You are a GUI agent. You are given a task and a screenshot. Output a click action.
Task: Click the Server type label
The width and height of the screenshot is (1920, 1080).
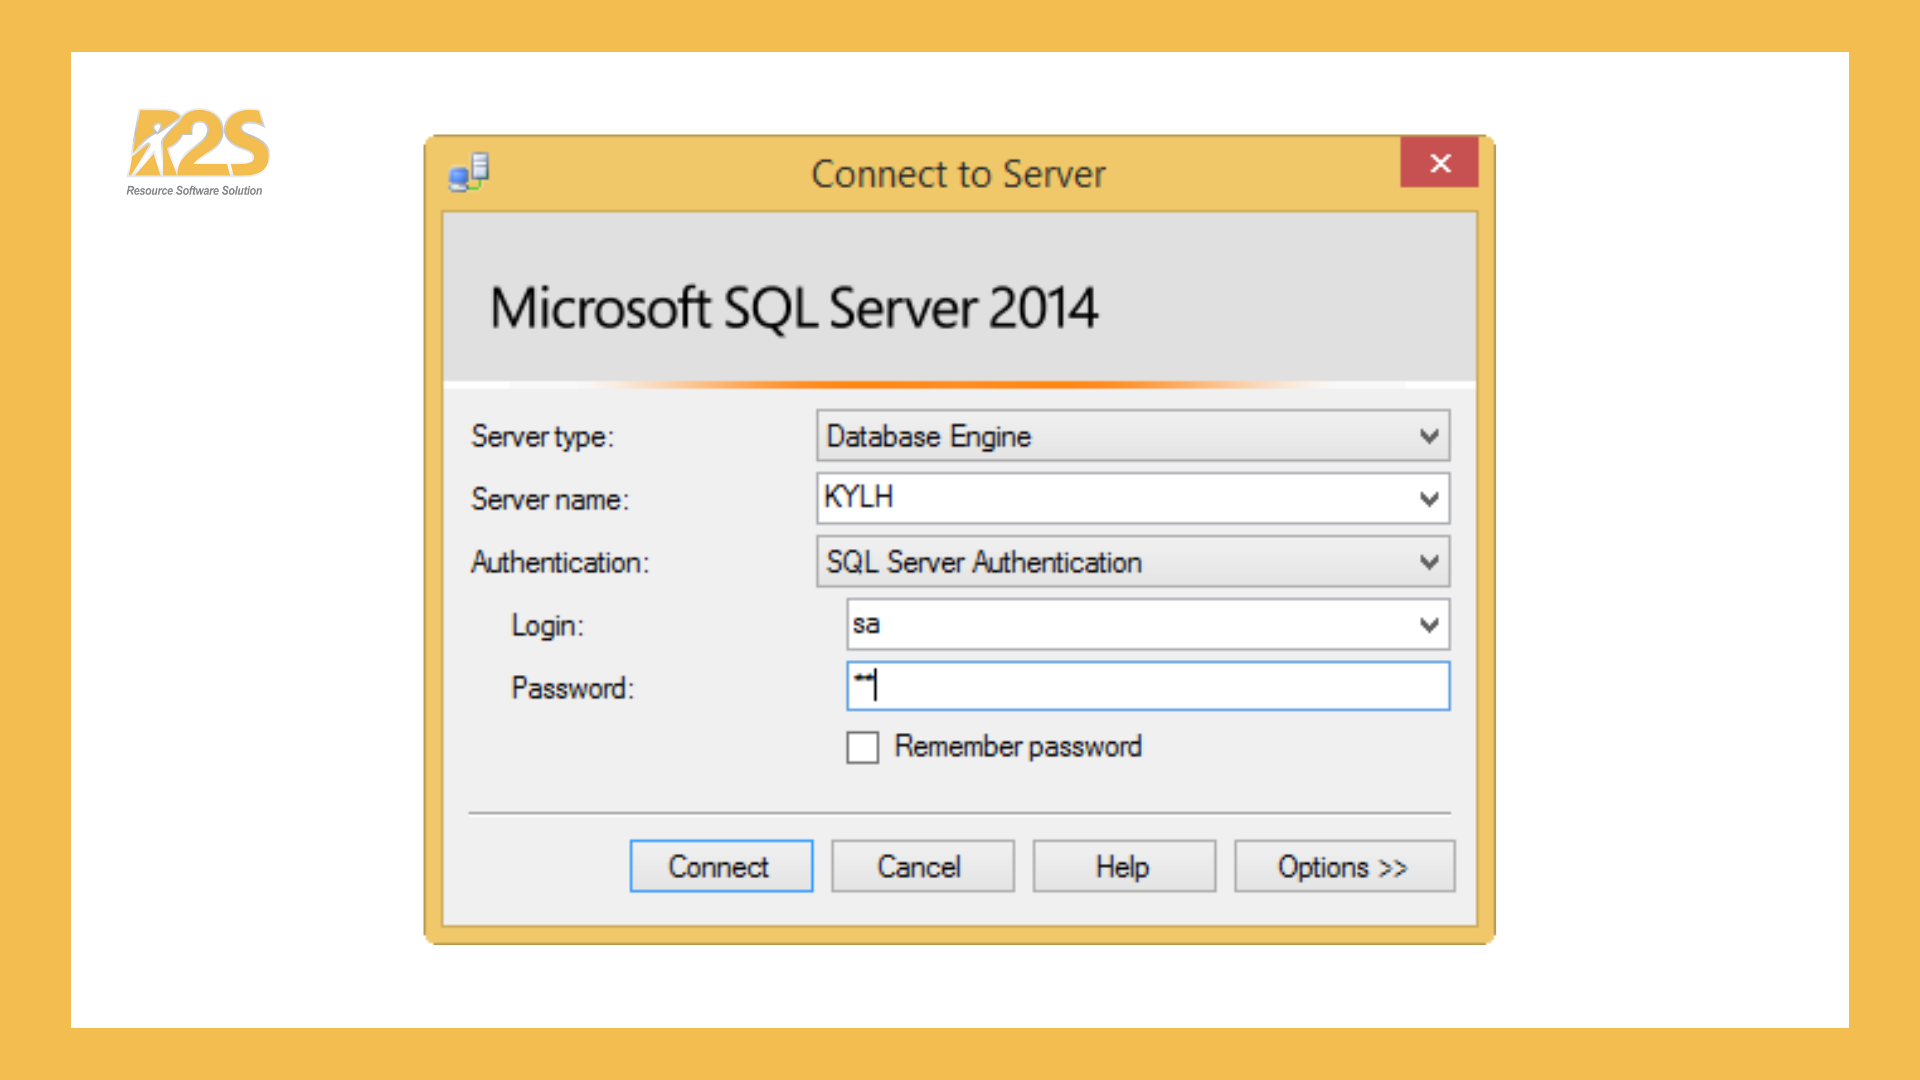(541, 436)
